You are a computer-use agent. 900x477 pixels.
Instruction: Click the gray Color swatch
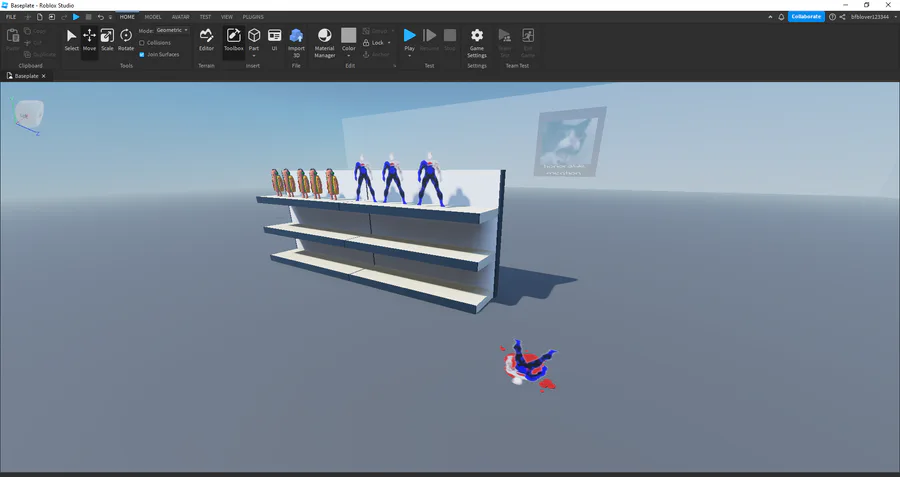point(348,36)
